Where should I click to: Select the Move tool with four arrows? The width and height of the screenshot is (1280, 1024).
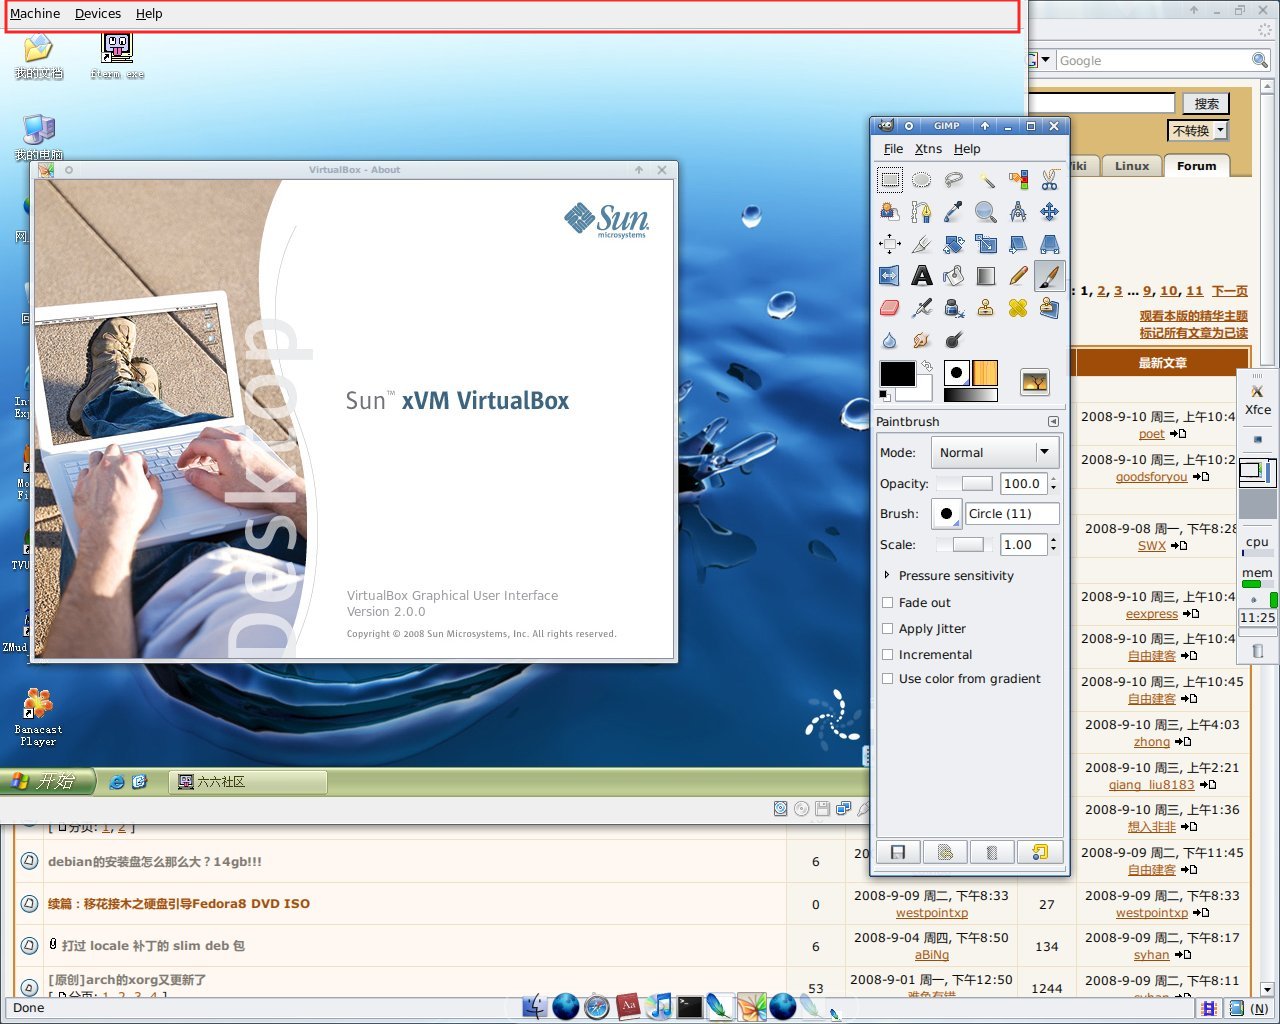click(x=1050, y=212)
